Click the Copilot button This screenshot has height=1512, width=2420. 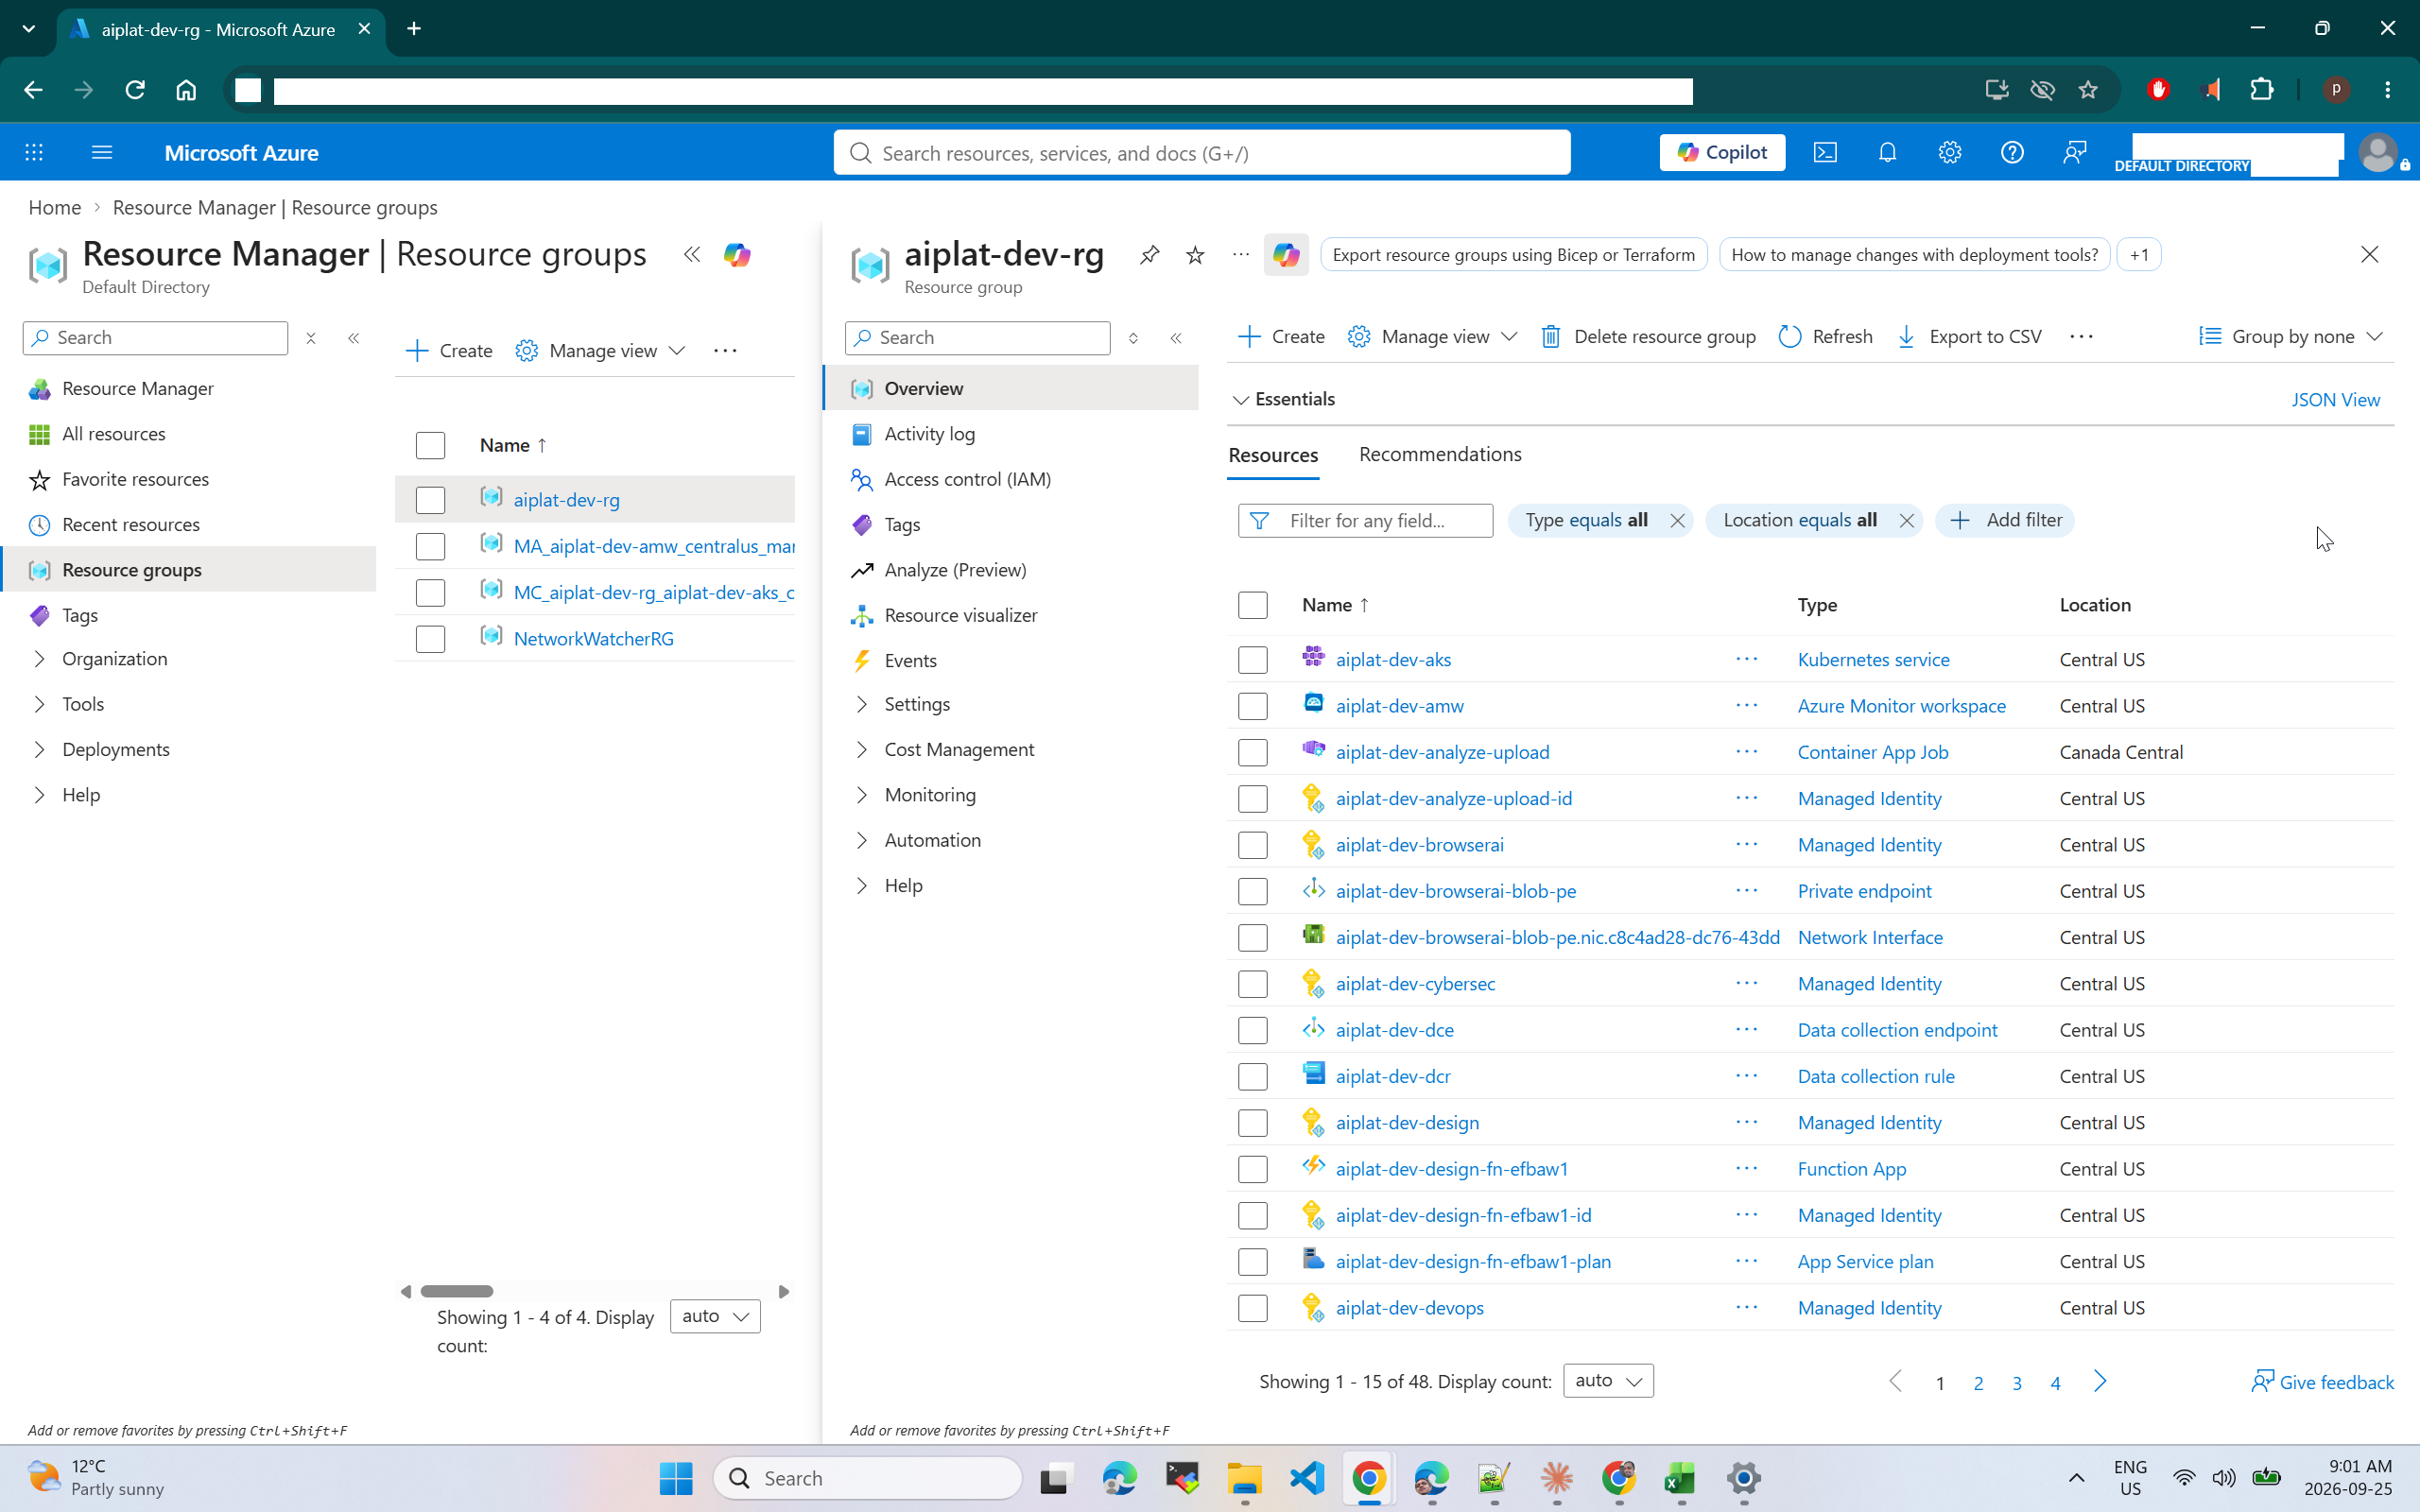pyautogui.click(x=1722, y=152)
